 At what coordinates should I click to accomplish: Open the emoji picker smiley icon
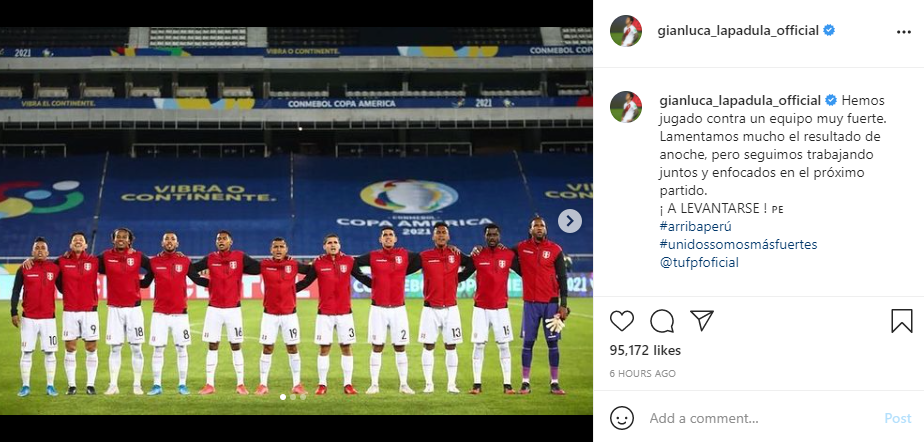622,418
